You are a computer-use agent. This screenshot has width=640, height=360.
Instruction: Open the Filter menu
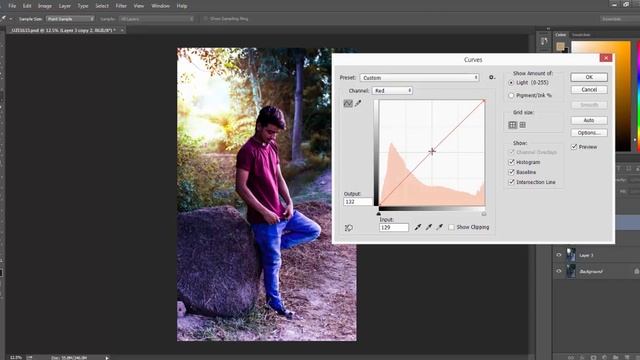tap(121, 6)
